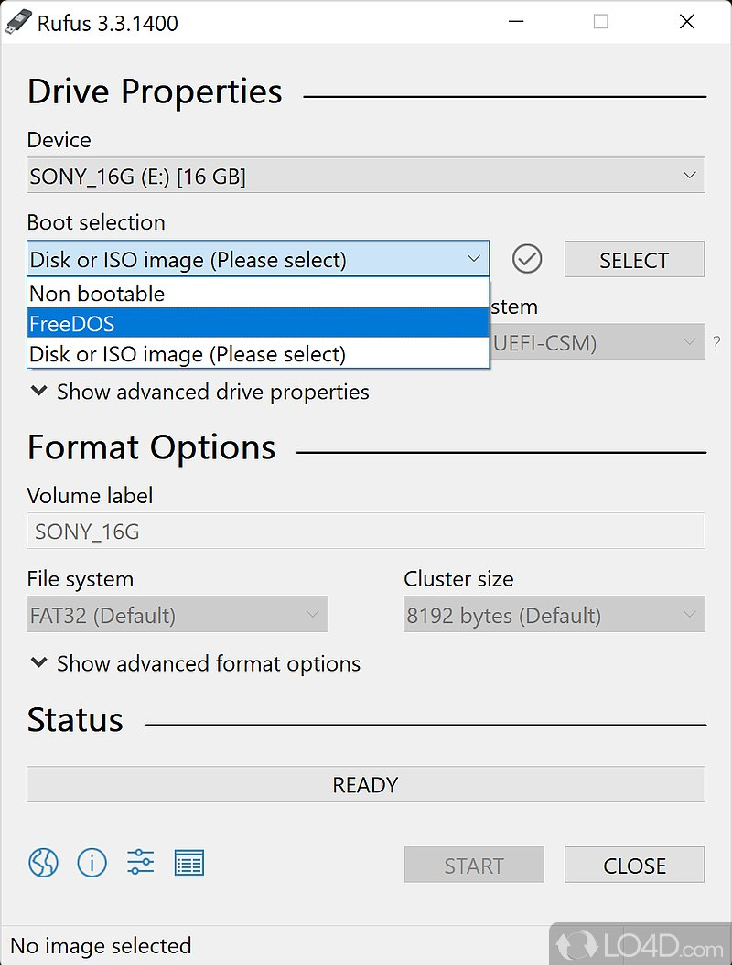Screen dimensions: 732x965
Task: Show the log window icon
Action: click(189, 863)
